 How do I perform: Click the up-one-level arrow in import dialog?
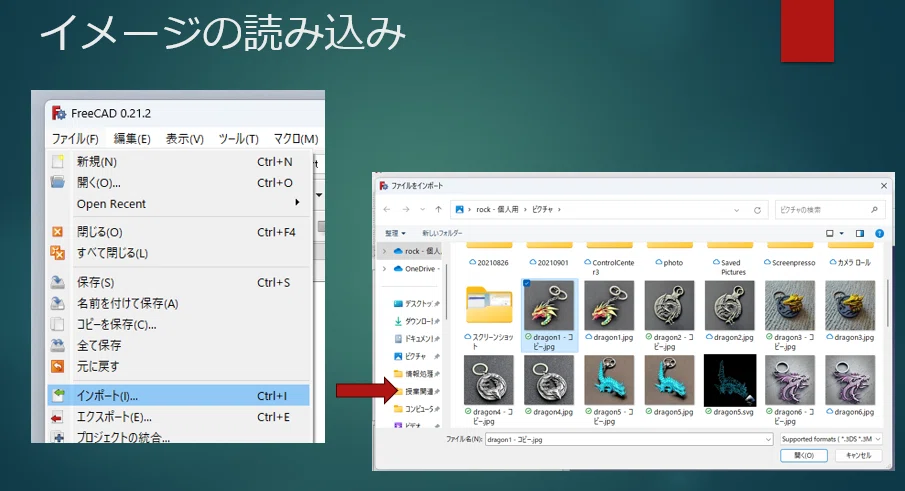pos(439,209)
